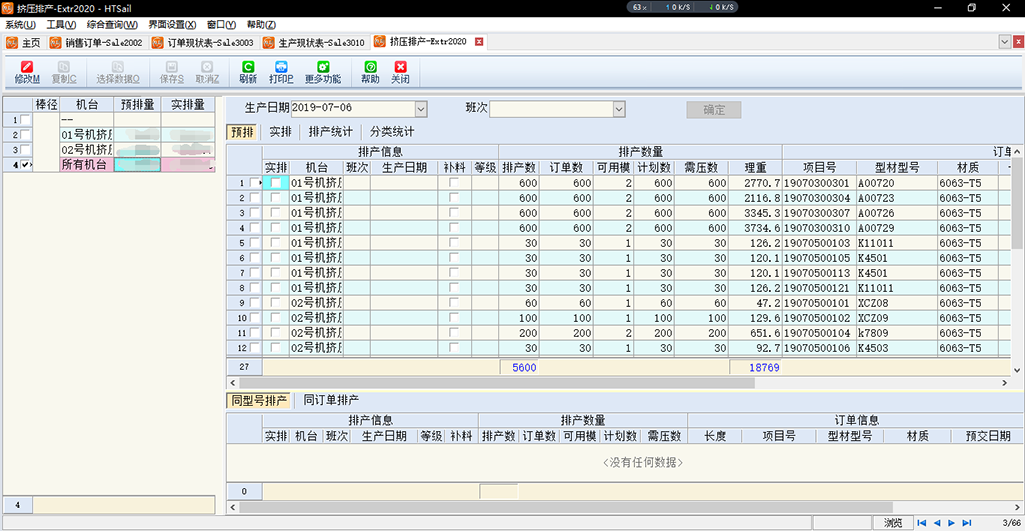Expand the 班次 shift dropdown
This screenshot has width=1025, height=531.
pos(619,108)
